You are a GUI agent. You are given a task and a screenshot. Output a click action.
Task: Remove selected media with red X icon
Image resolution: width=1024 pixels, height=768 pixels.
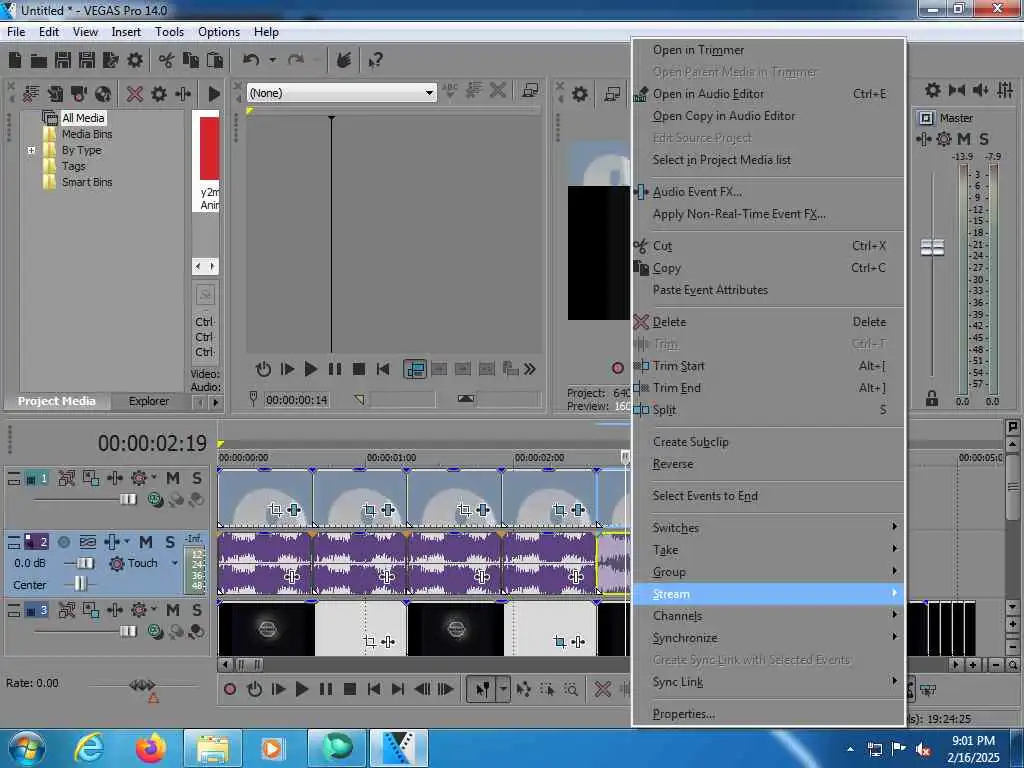click(135, 93)
